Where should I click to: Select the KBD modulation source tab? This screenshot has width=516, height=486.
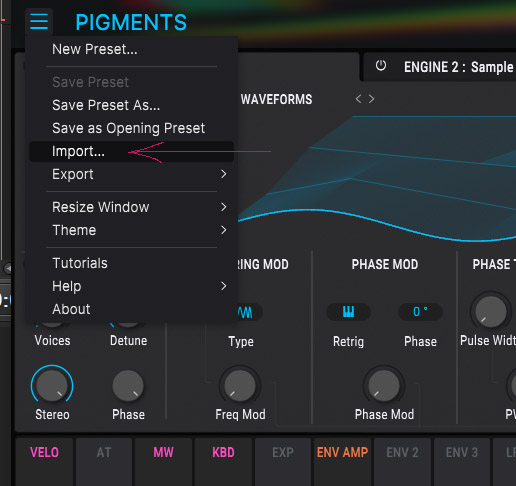point(223,462)
